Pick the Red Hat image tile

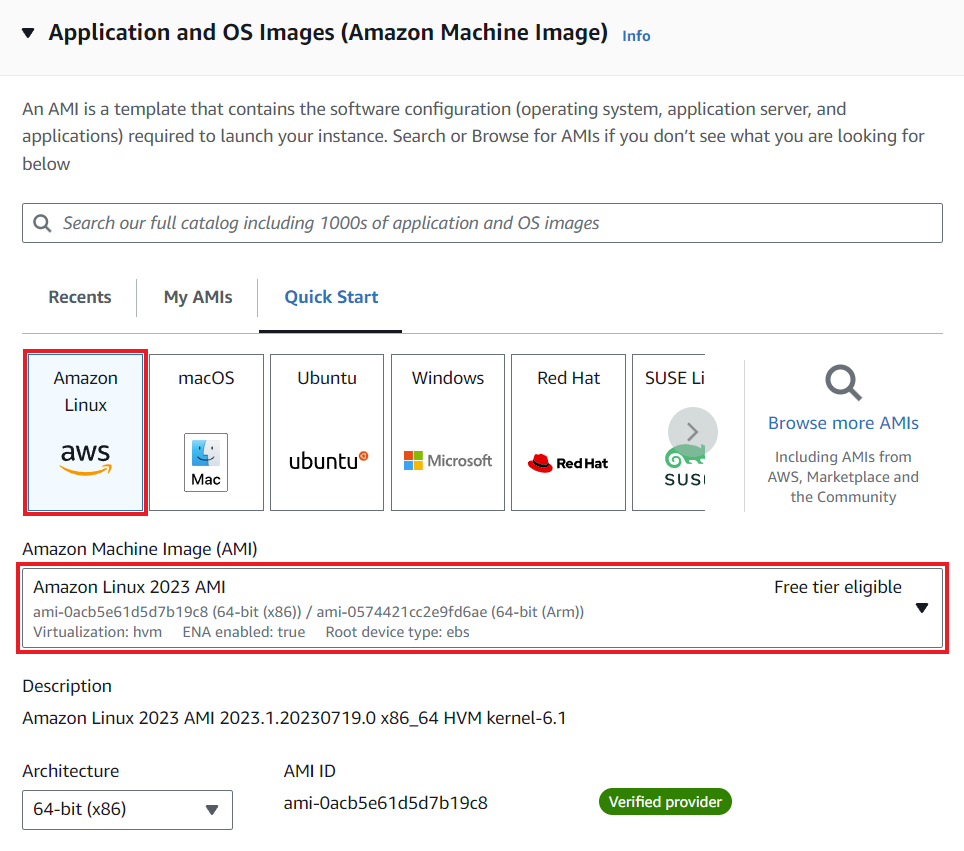(x=568, y=431)
